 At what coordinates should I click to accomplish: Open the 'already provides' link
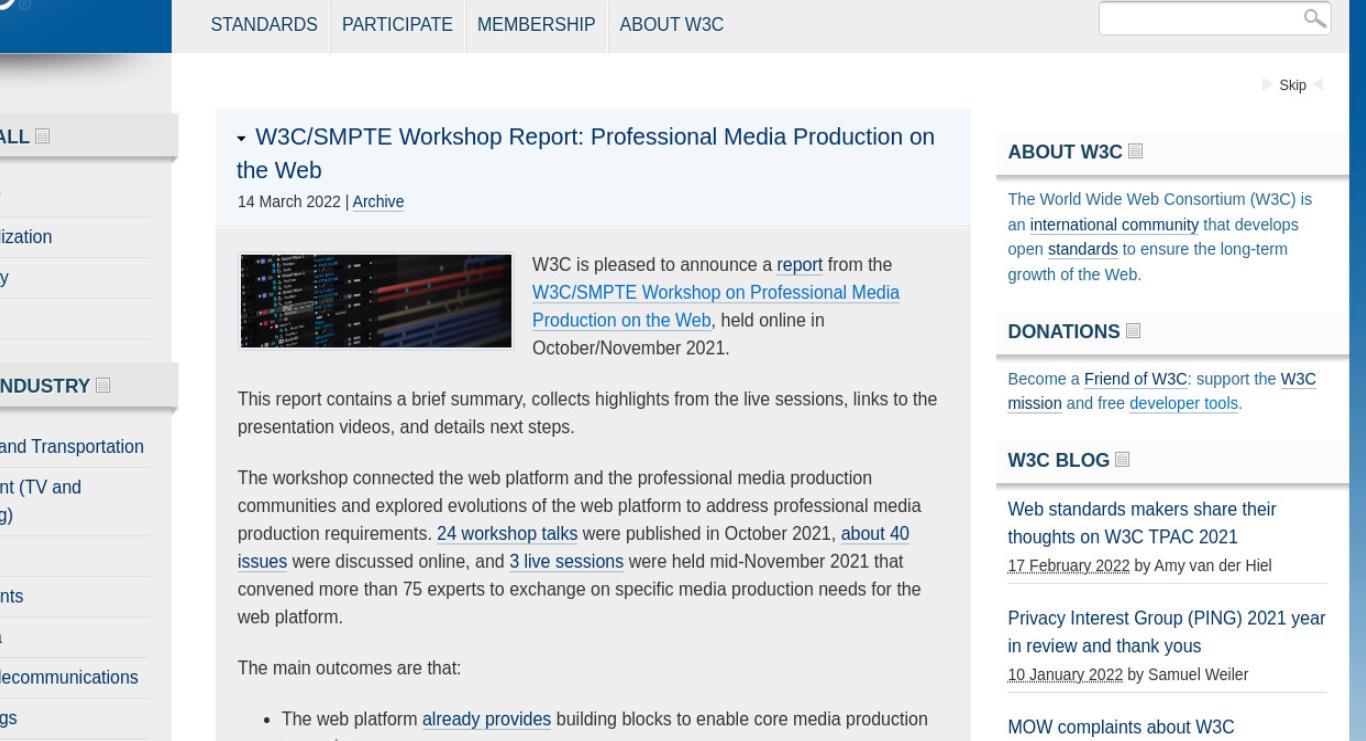486,718
